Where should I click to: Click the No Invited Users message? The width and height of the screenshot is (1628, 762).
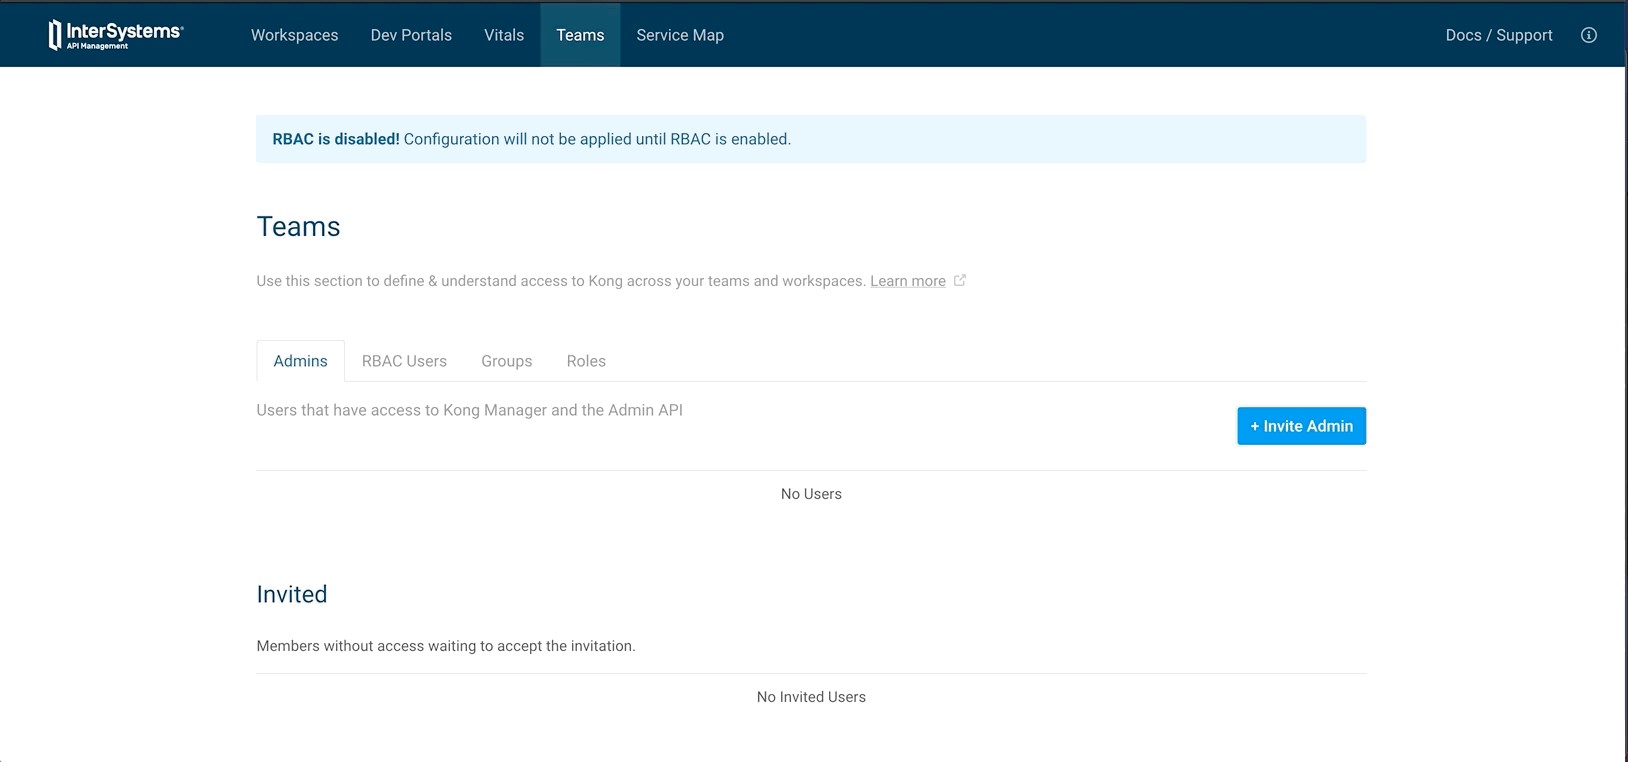click(x=811, y=697)
